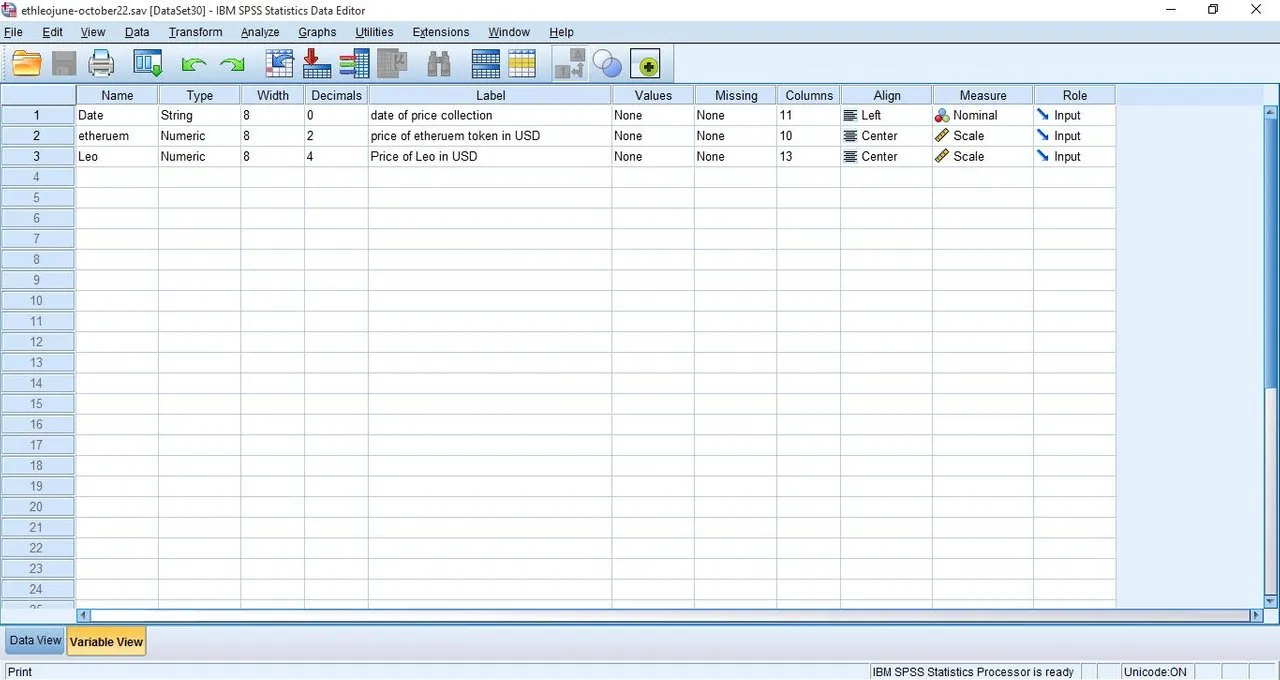Click the Run Descriptive Statistics icon
The height and width of the screenshot is (680, 1280).
pyautogui.click(x=392, y=65)
